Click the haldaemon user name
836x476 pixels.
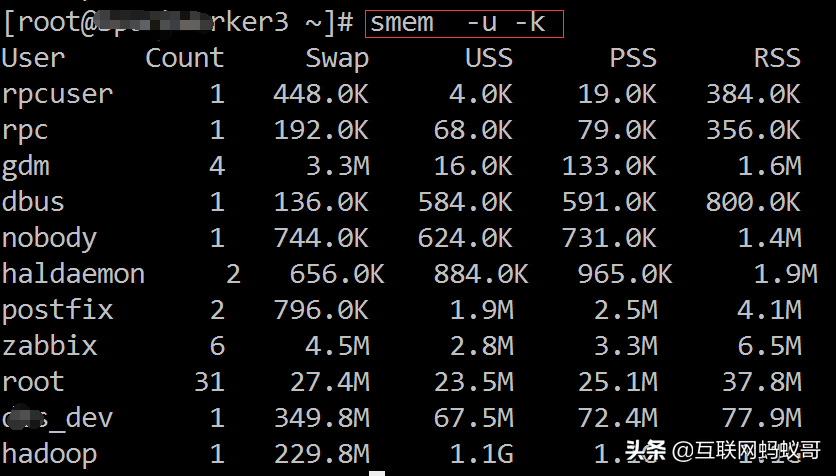(73, 274)
